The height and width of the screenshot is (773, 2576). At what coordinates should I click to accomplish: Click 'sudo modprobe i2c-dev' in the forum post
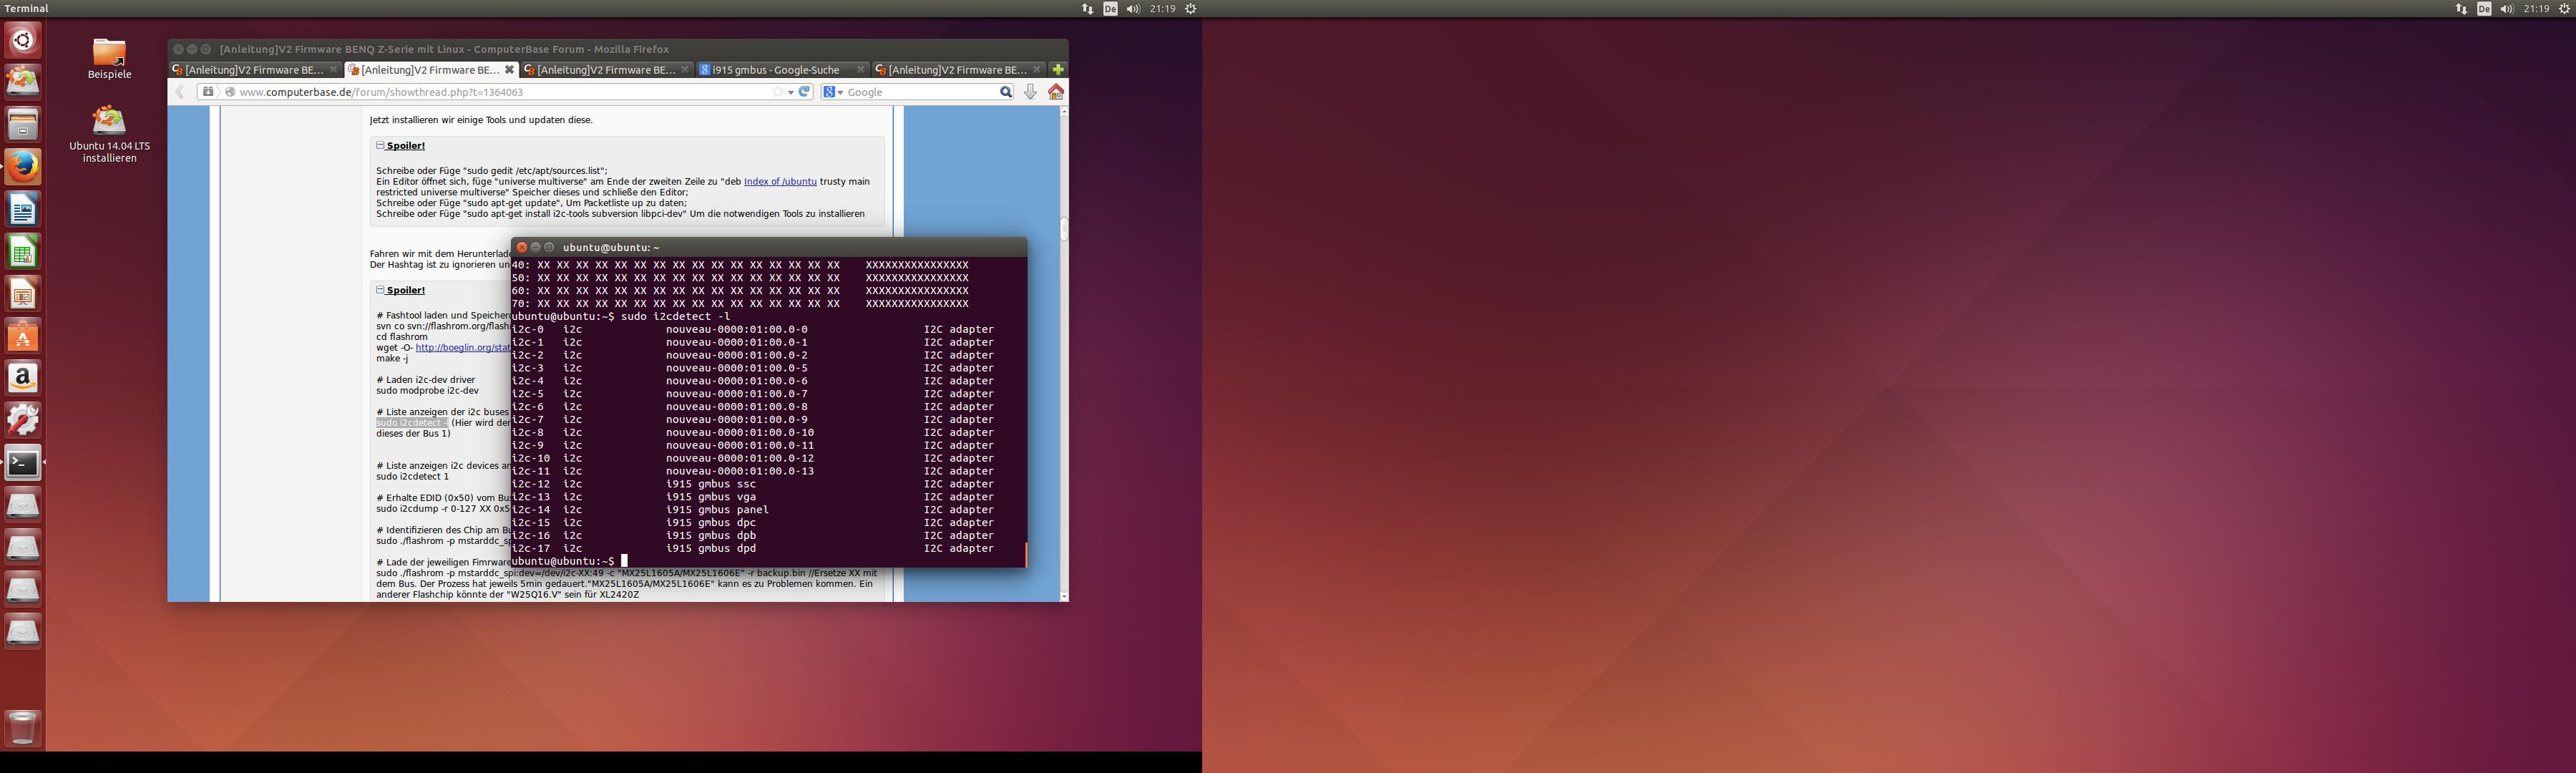[x=427, y=391]
